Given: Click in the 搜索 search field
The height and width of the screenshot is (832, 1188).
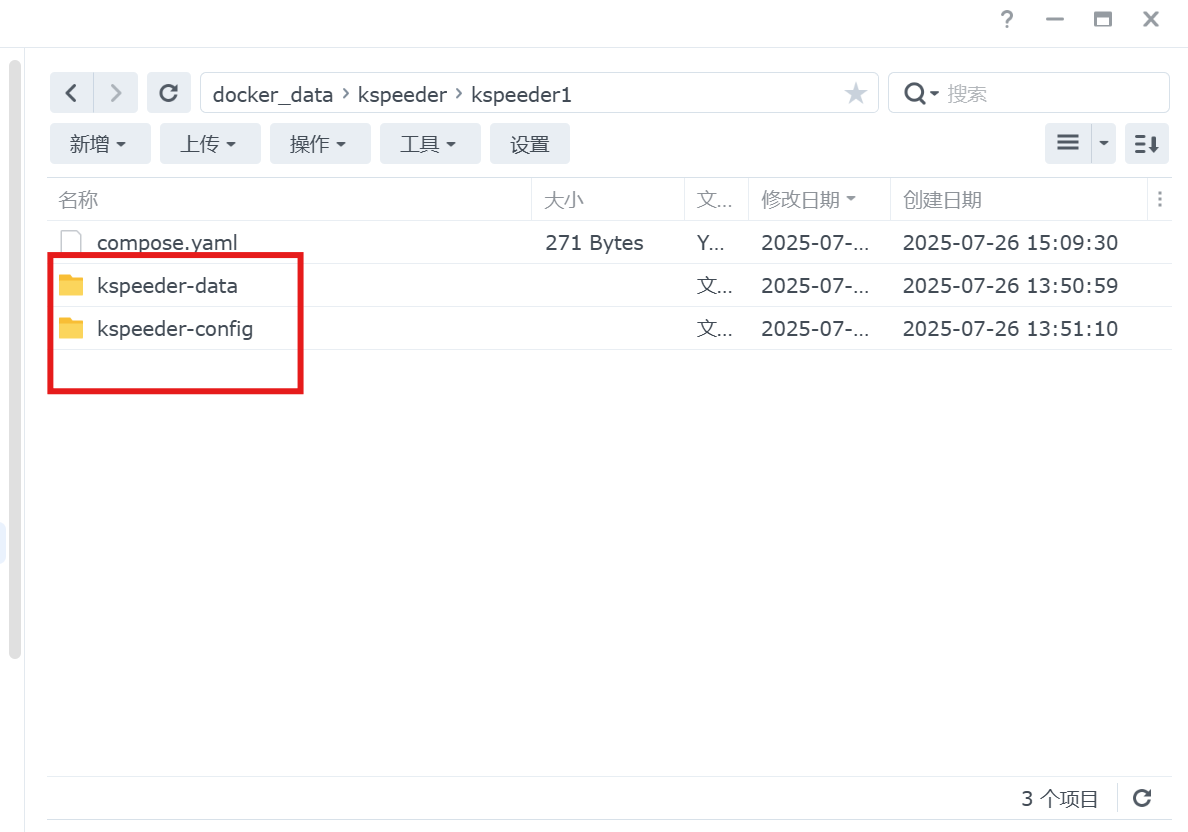Looking at the screenshot, I should tap(1050, 94).
